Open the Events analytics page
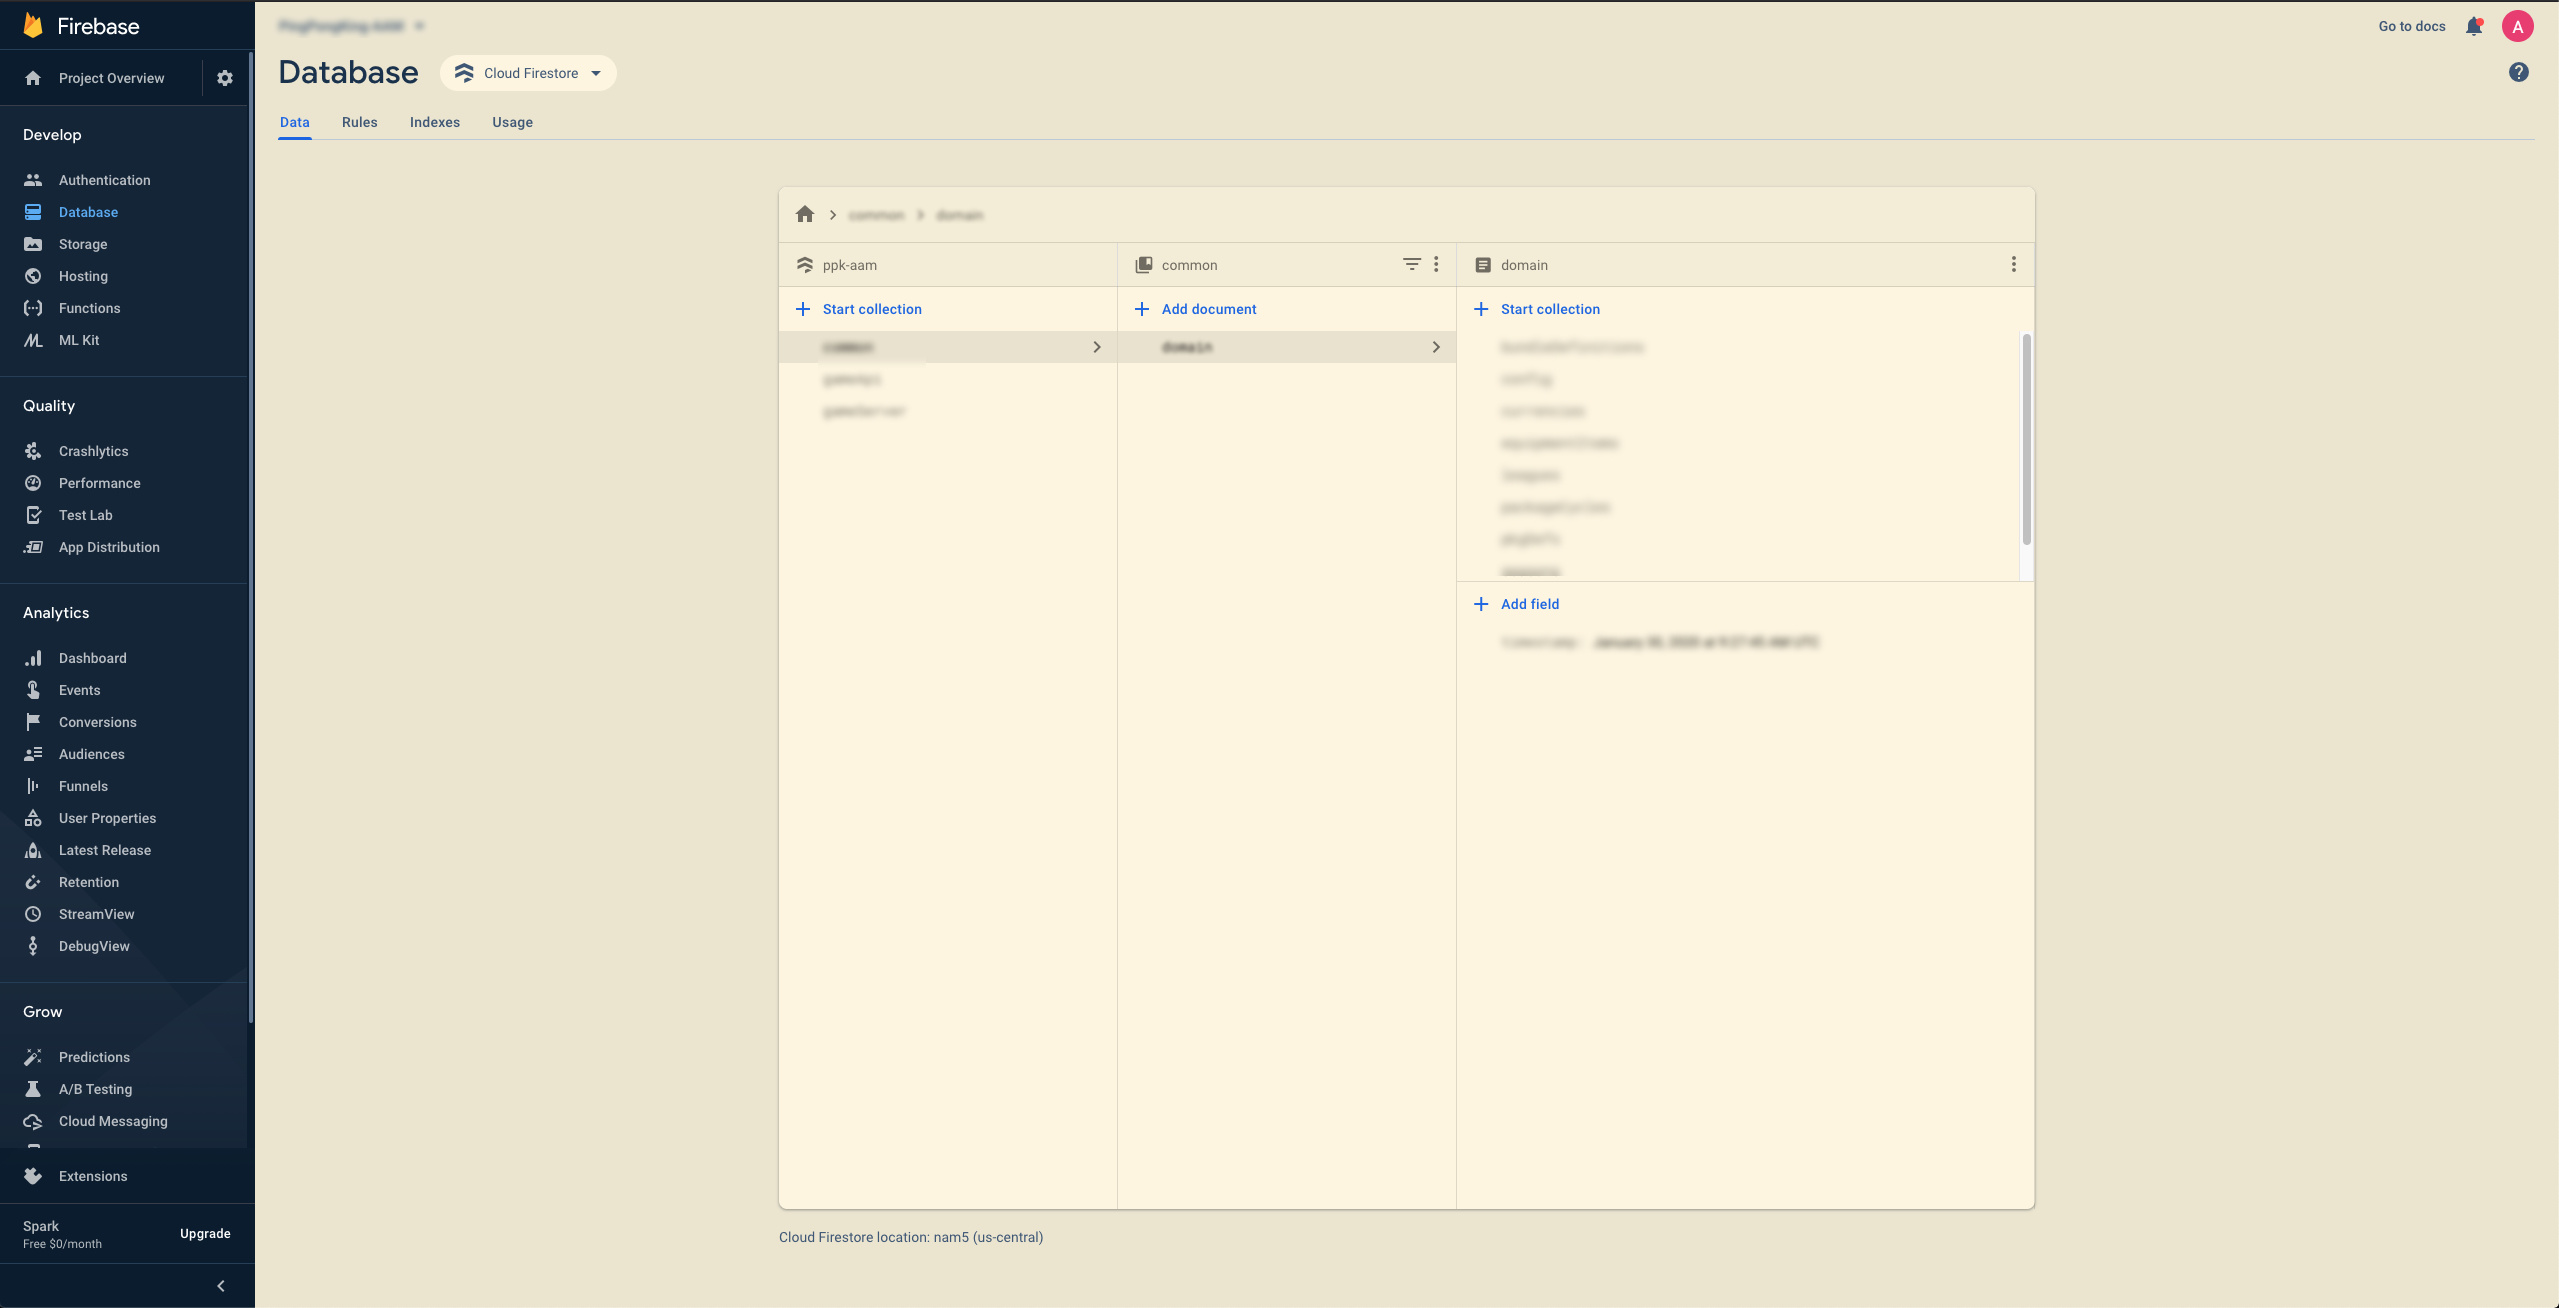This screenshot has width=2559, height=1308. click(79, 690)
